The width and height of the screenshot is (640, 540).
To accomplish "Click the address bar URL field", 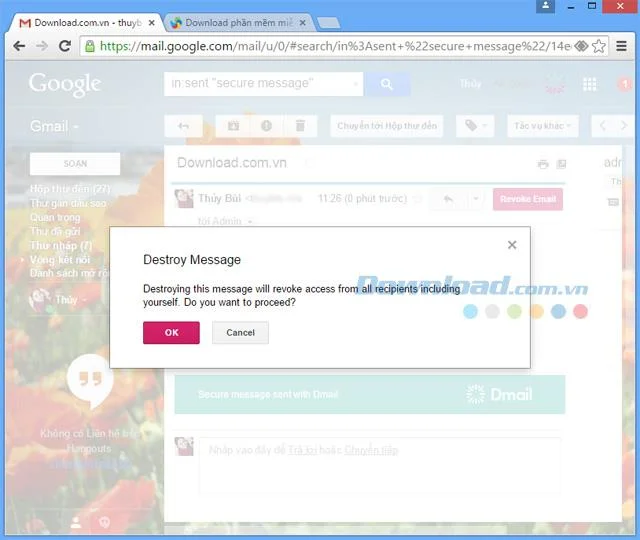I will [335, 46].
